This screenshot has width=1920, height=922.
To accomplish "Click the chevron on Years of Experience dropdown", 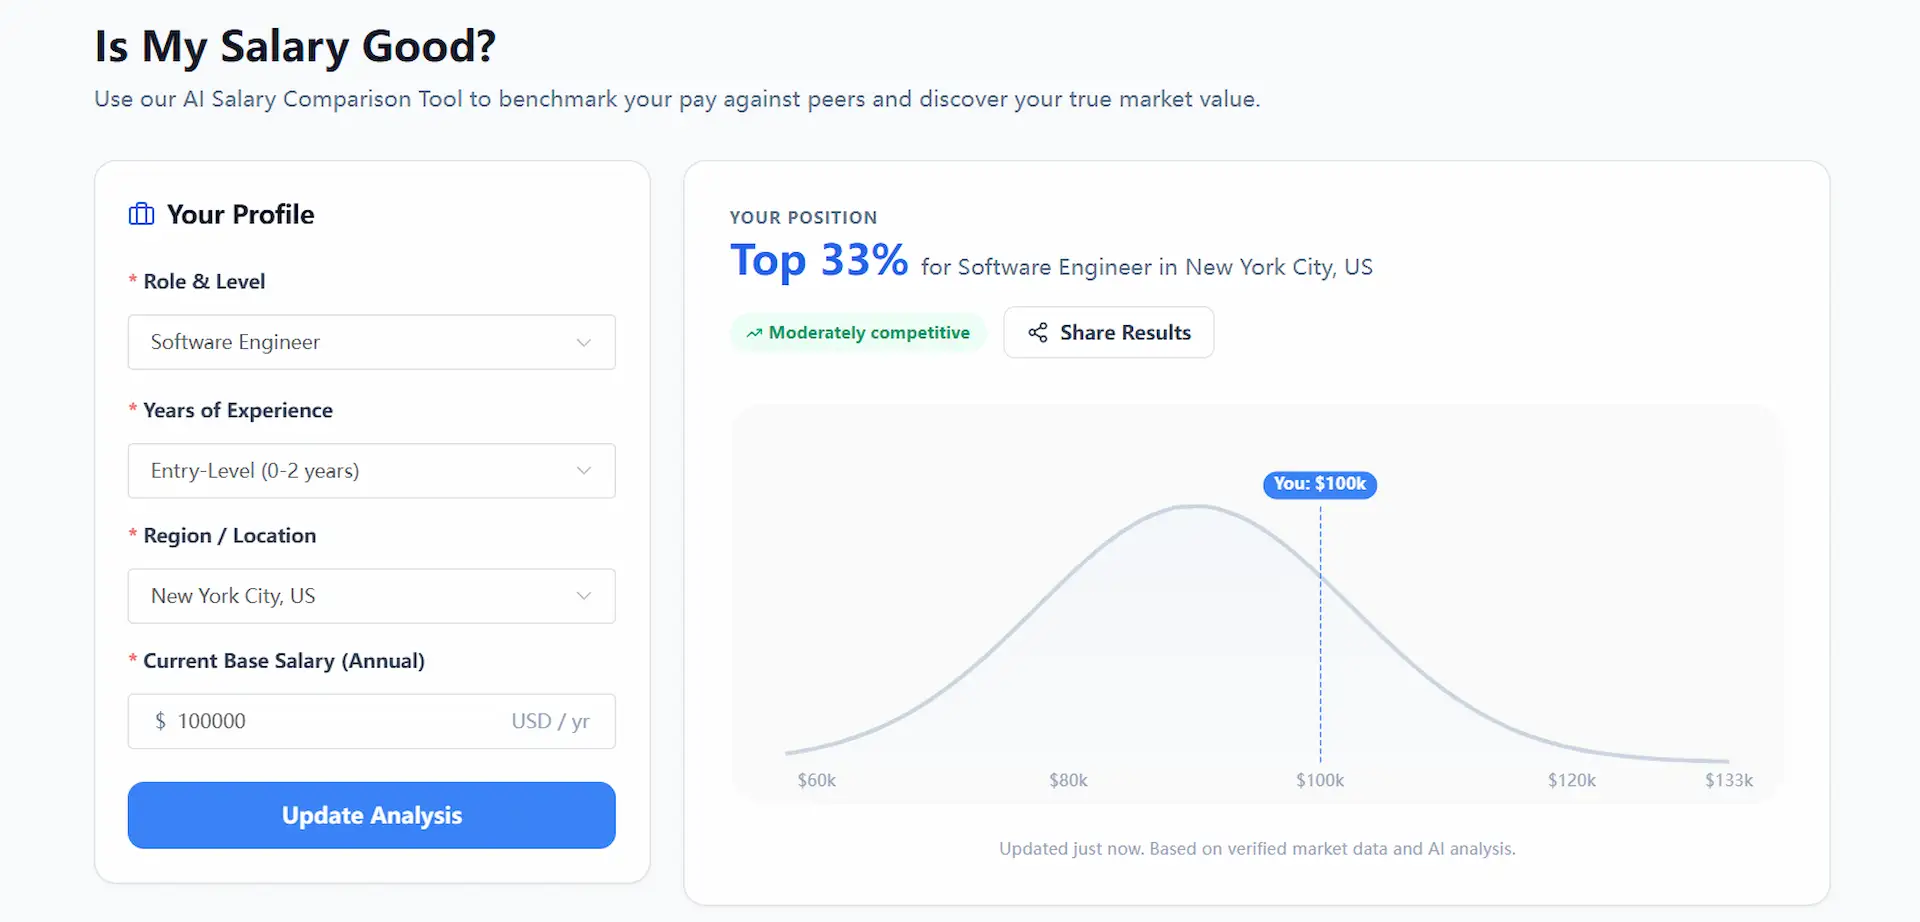I will tap(584, 470).
